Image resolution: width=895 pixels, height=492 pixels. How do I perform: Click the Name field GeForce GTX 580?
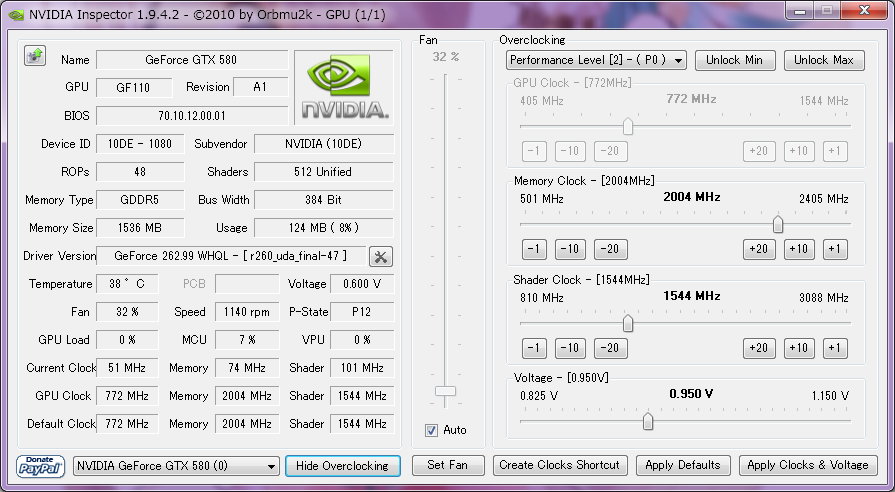tap(192, 60)
